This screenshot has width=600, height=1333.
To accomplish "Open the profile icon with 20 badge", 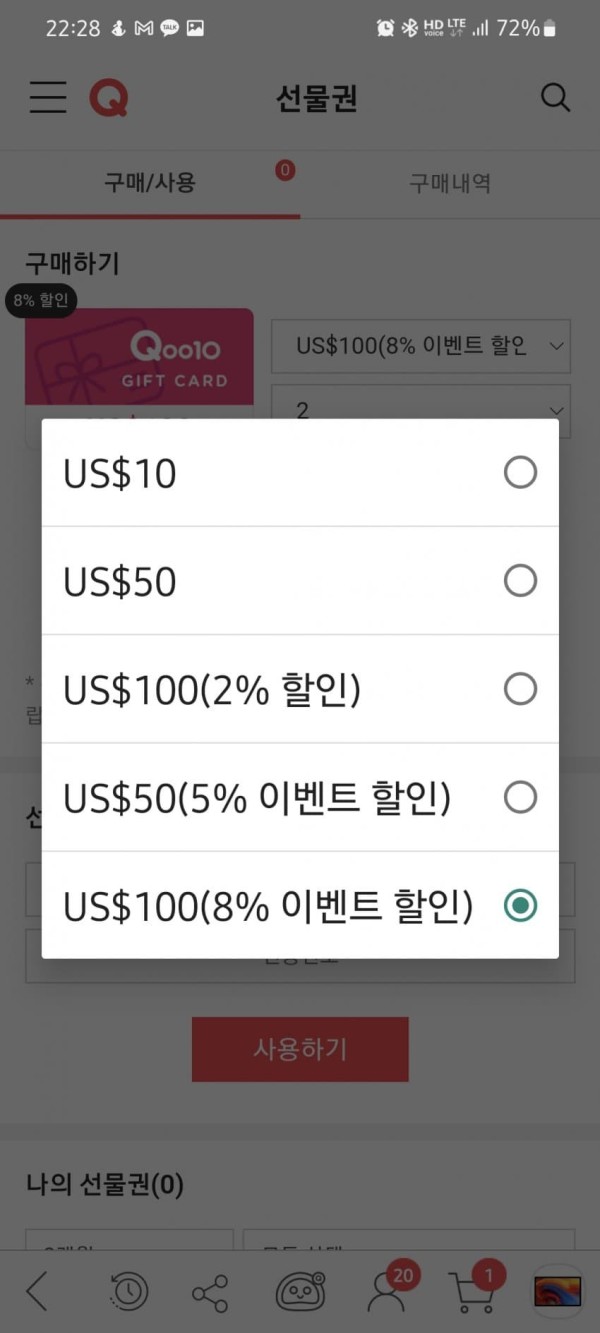I will click(x=388, y=1289).
